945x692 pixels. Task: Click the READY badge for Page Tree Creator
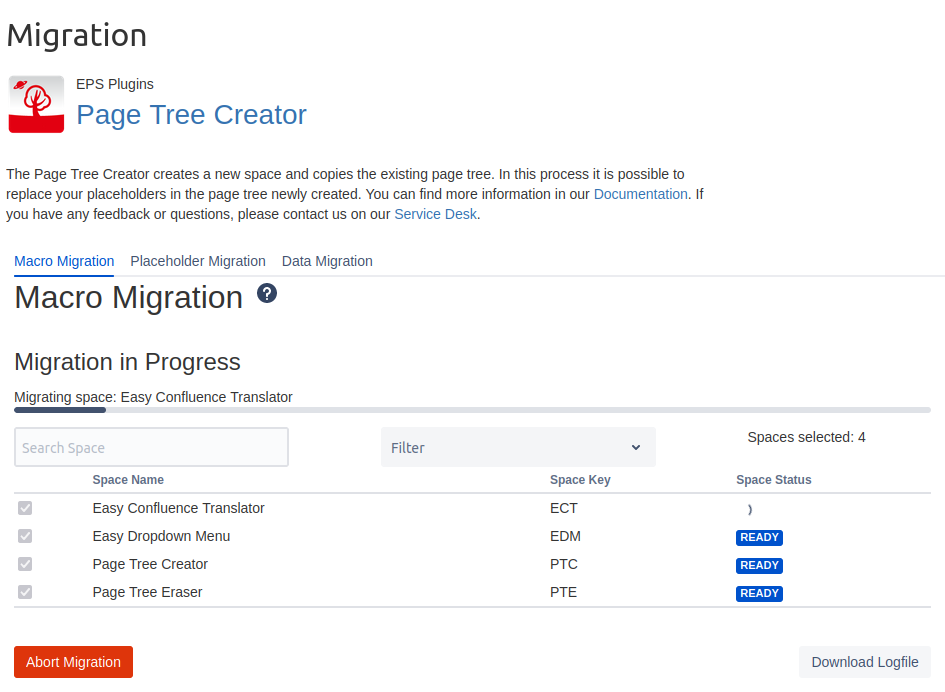(759, 565)
